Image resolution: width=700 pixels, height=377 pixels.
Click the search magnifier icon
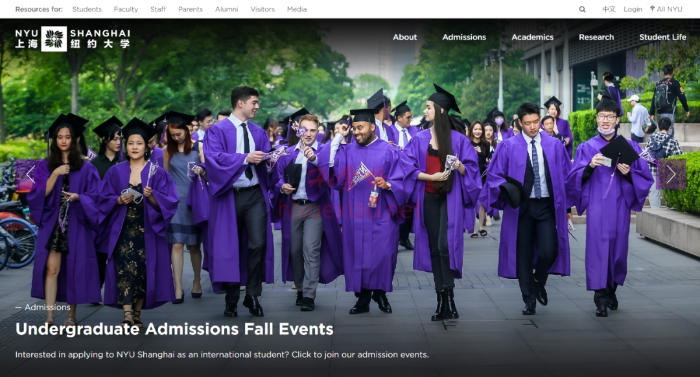[x=582, y=9]
